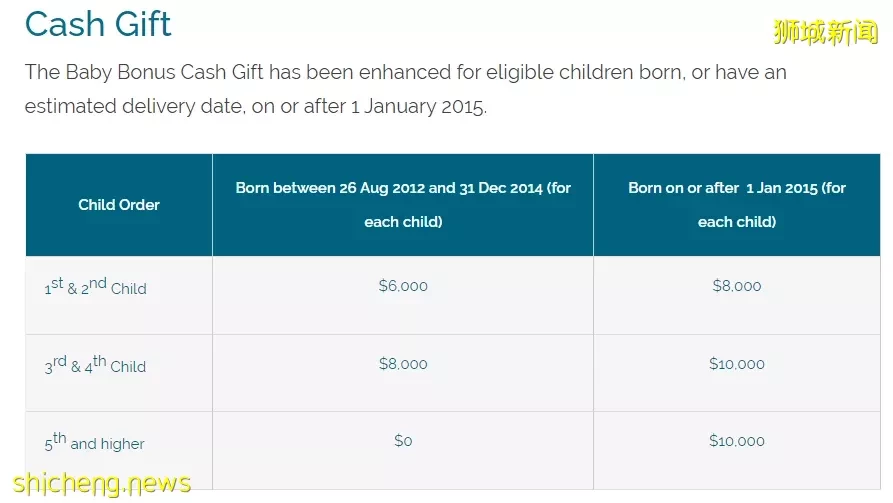Click the yellow Chinese watermark logo
The height and width of the screenshot is (503, 893).
click(x=826, y=32)
